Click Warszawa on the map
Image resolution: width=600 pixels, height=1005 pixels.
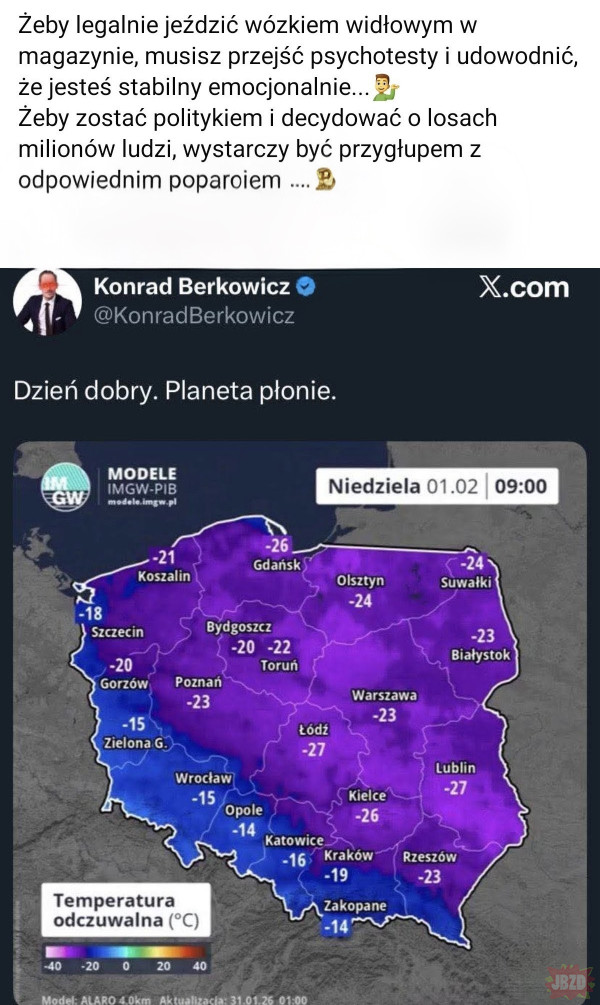pyautogui.click(x=384, y=696)
